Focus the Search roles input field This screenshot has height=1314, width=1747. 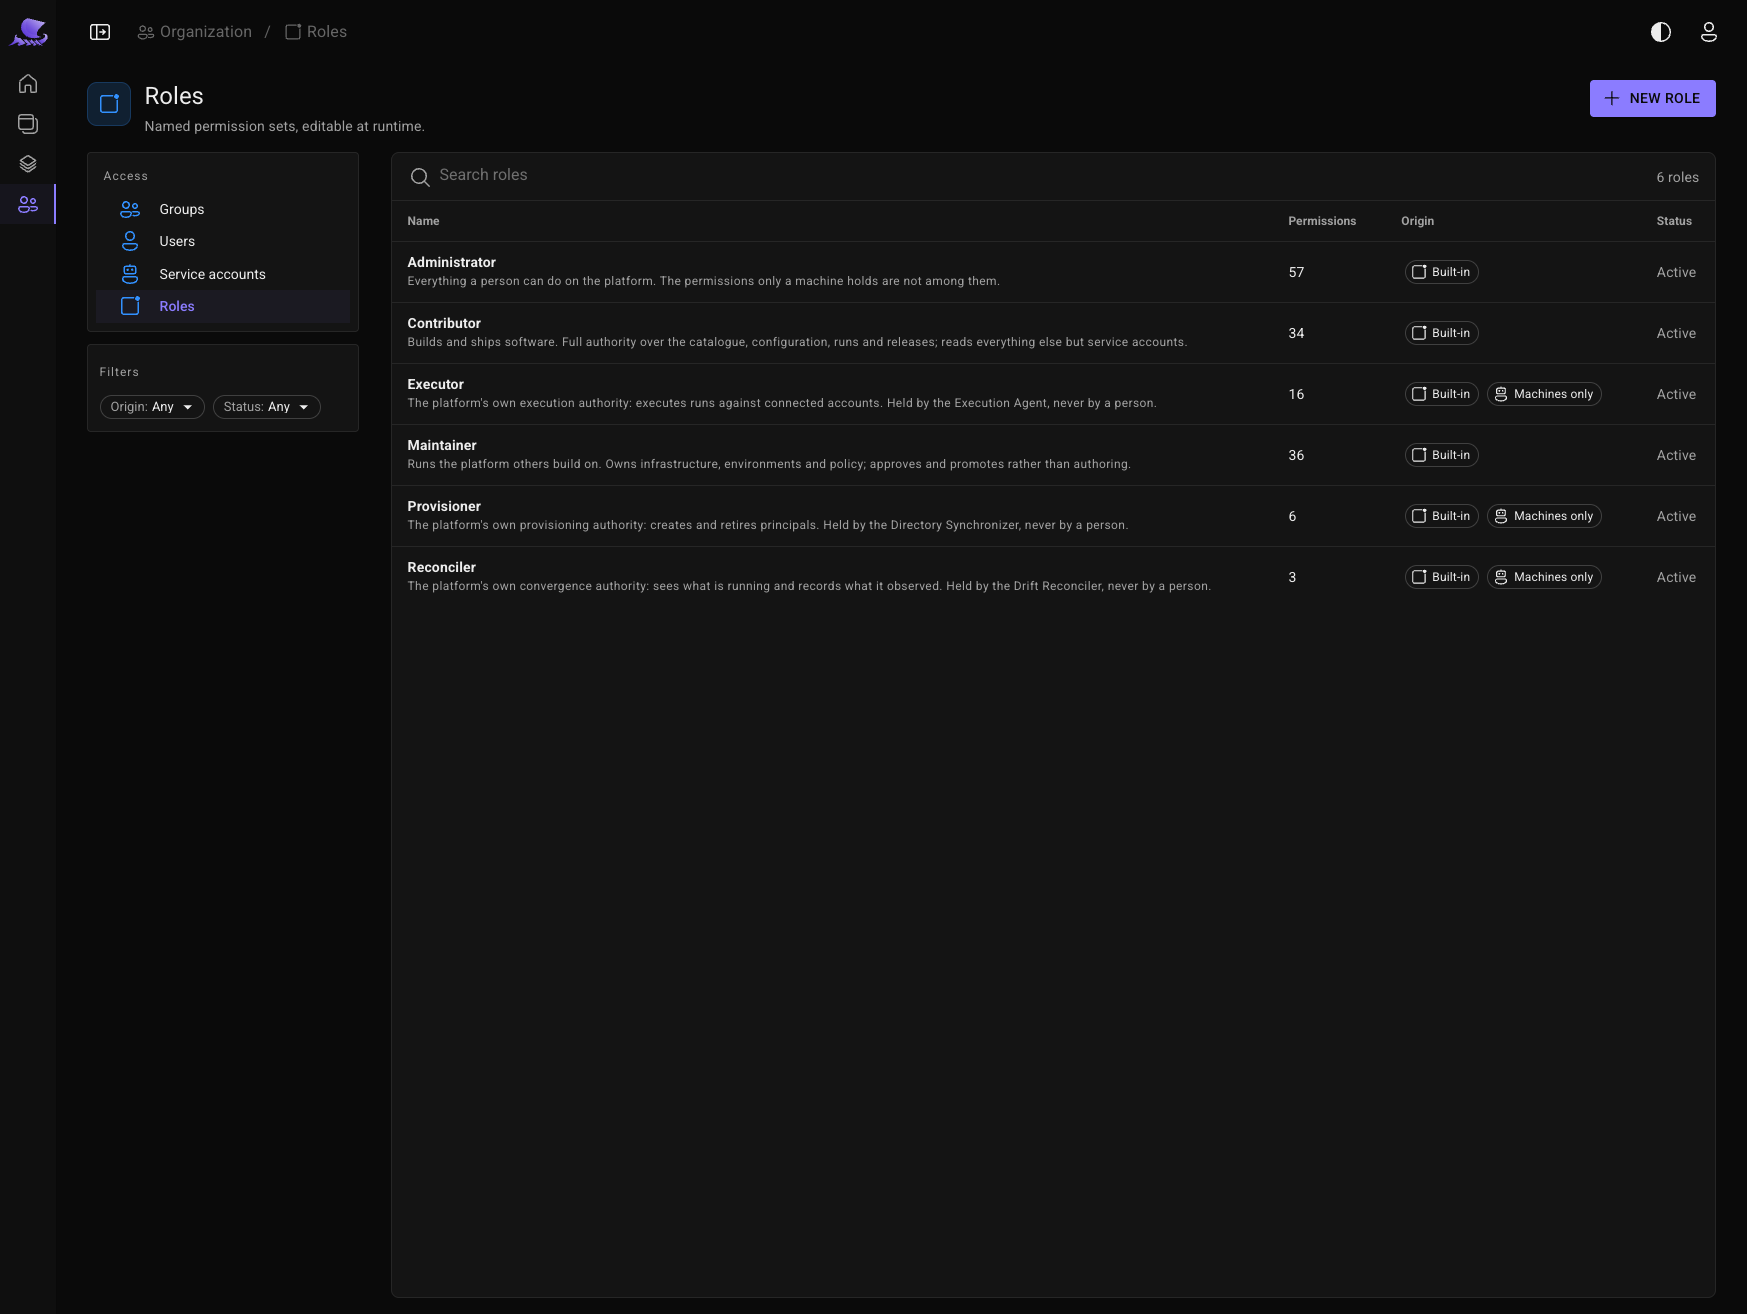(1040, 175)
